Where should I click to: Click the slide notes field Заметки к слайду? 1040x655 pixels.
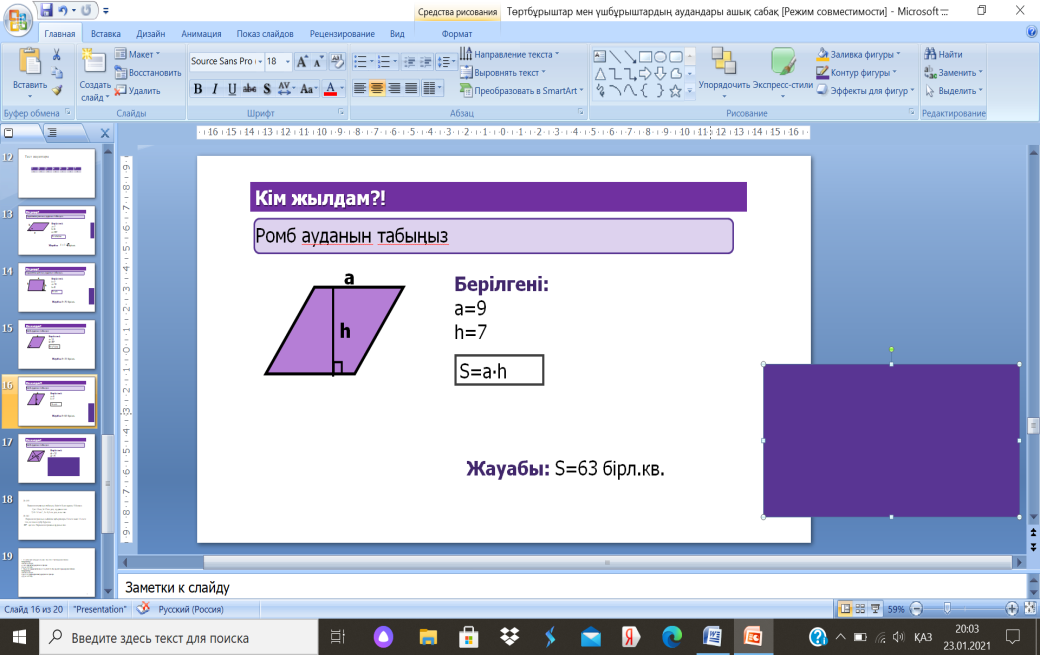point(572,587)
